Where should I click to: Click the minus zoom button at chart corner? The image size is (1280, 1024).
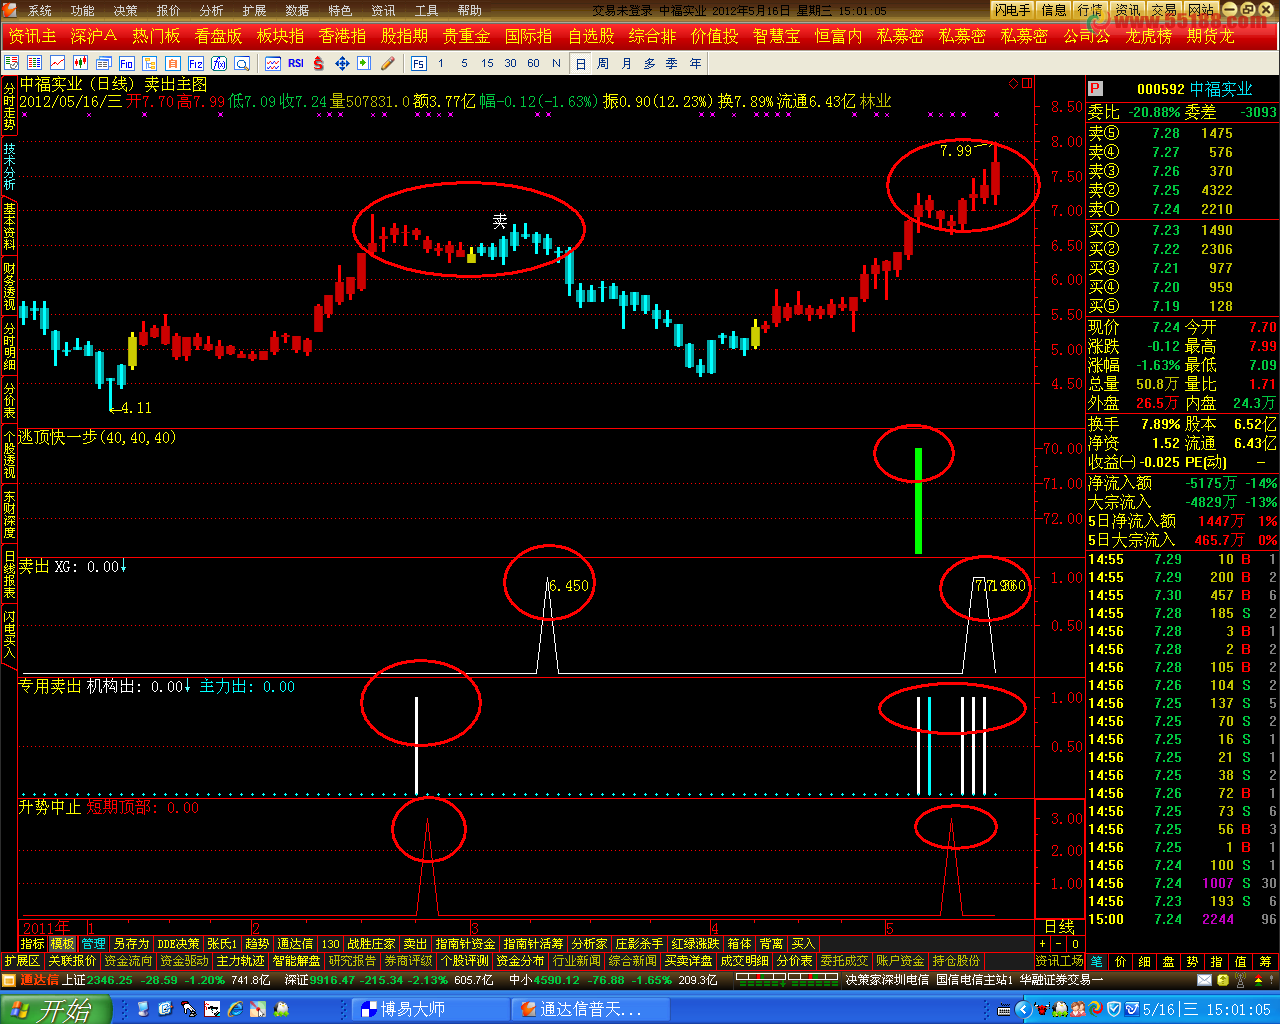coord(1059,943)
